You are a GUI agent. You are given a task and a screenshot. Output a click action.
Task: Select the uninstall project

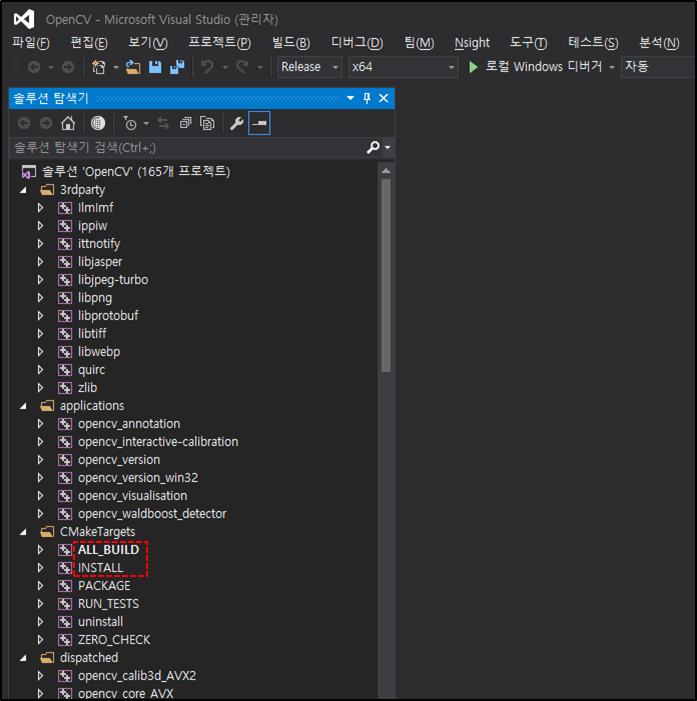coord(101,622)
